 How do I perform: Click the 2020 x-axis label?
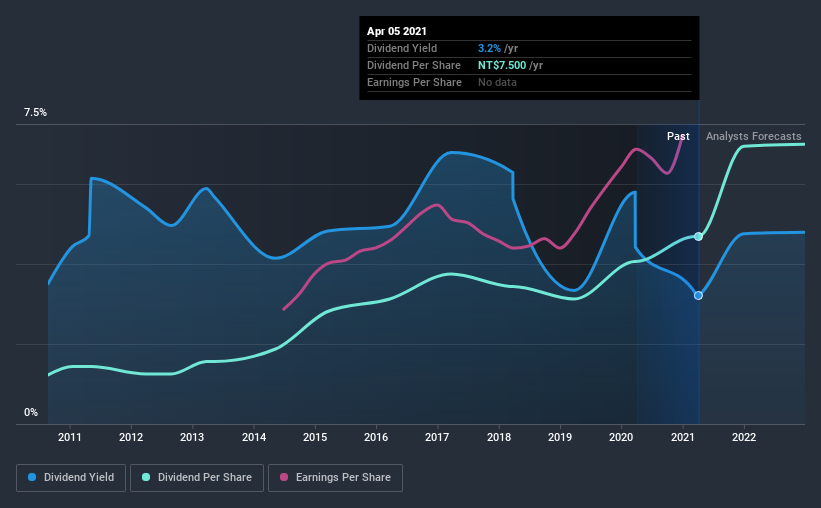621,437
